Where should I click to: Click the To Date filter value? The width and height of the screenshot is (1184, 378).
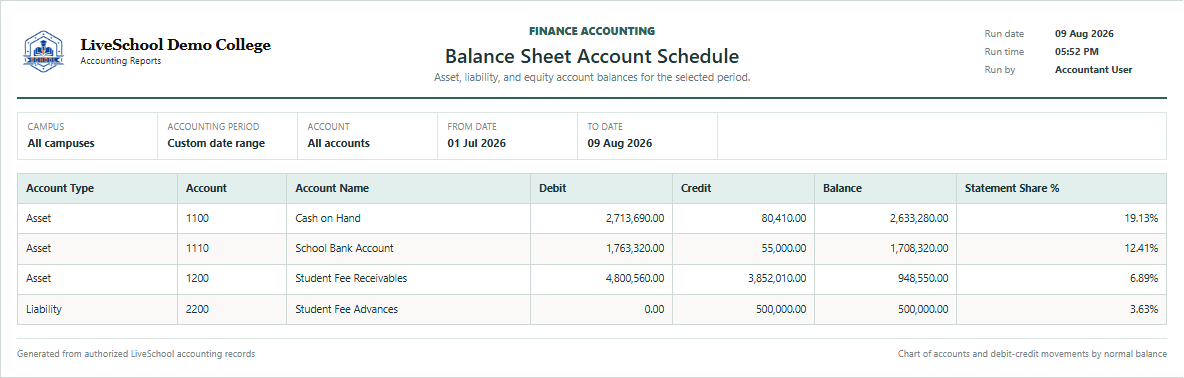pos(619,143)
